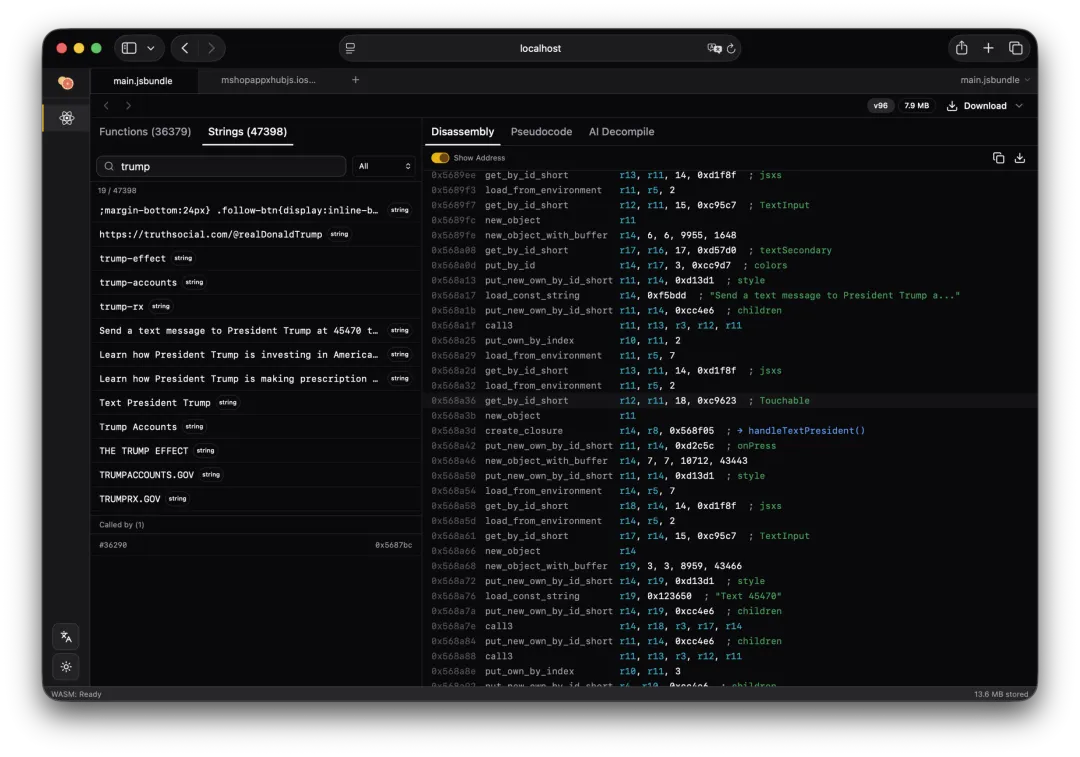1080x757 pixels.
Task: Switch to mshopappxhubjs.ios file tab
Action: 268,80
